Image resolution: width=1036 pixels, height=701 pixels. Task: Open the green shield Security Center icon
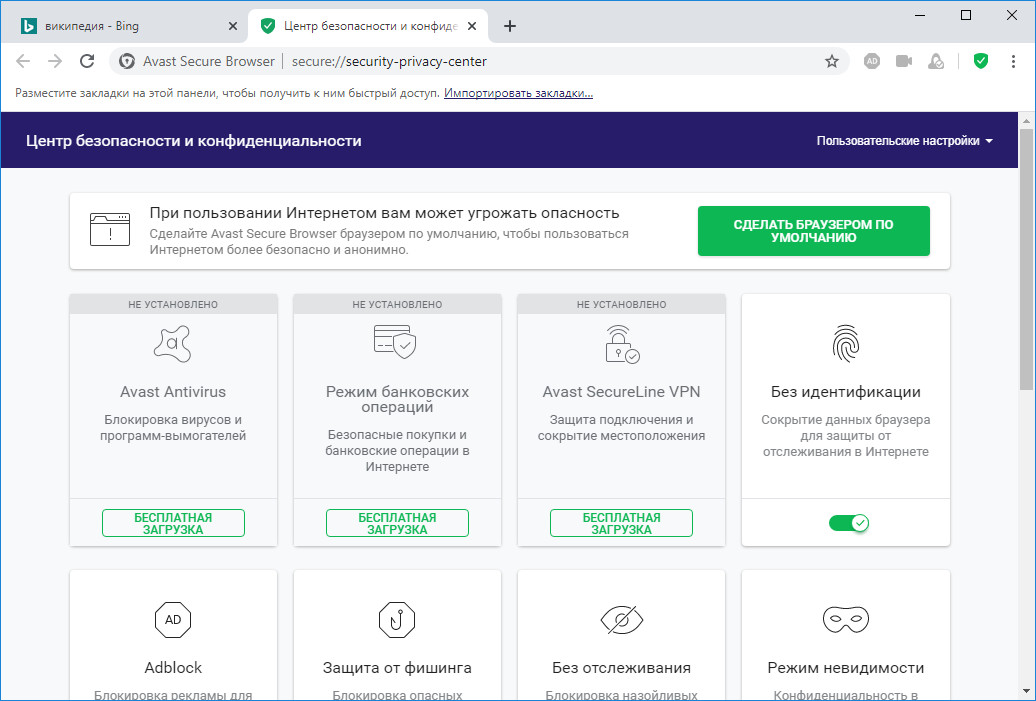tap(981, 61)
